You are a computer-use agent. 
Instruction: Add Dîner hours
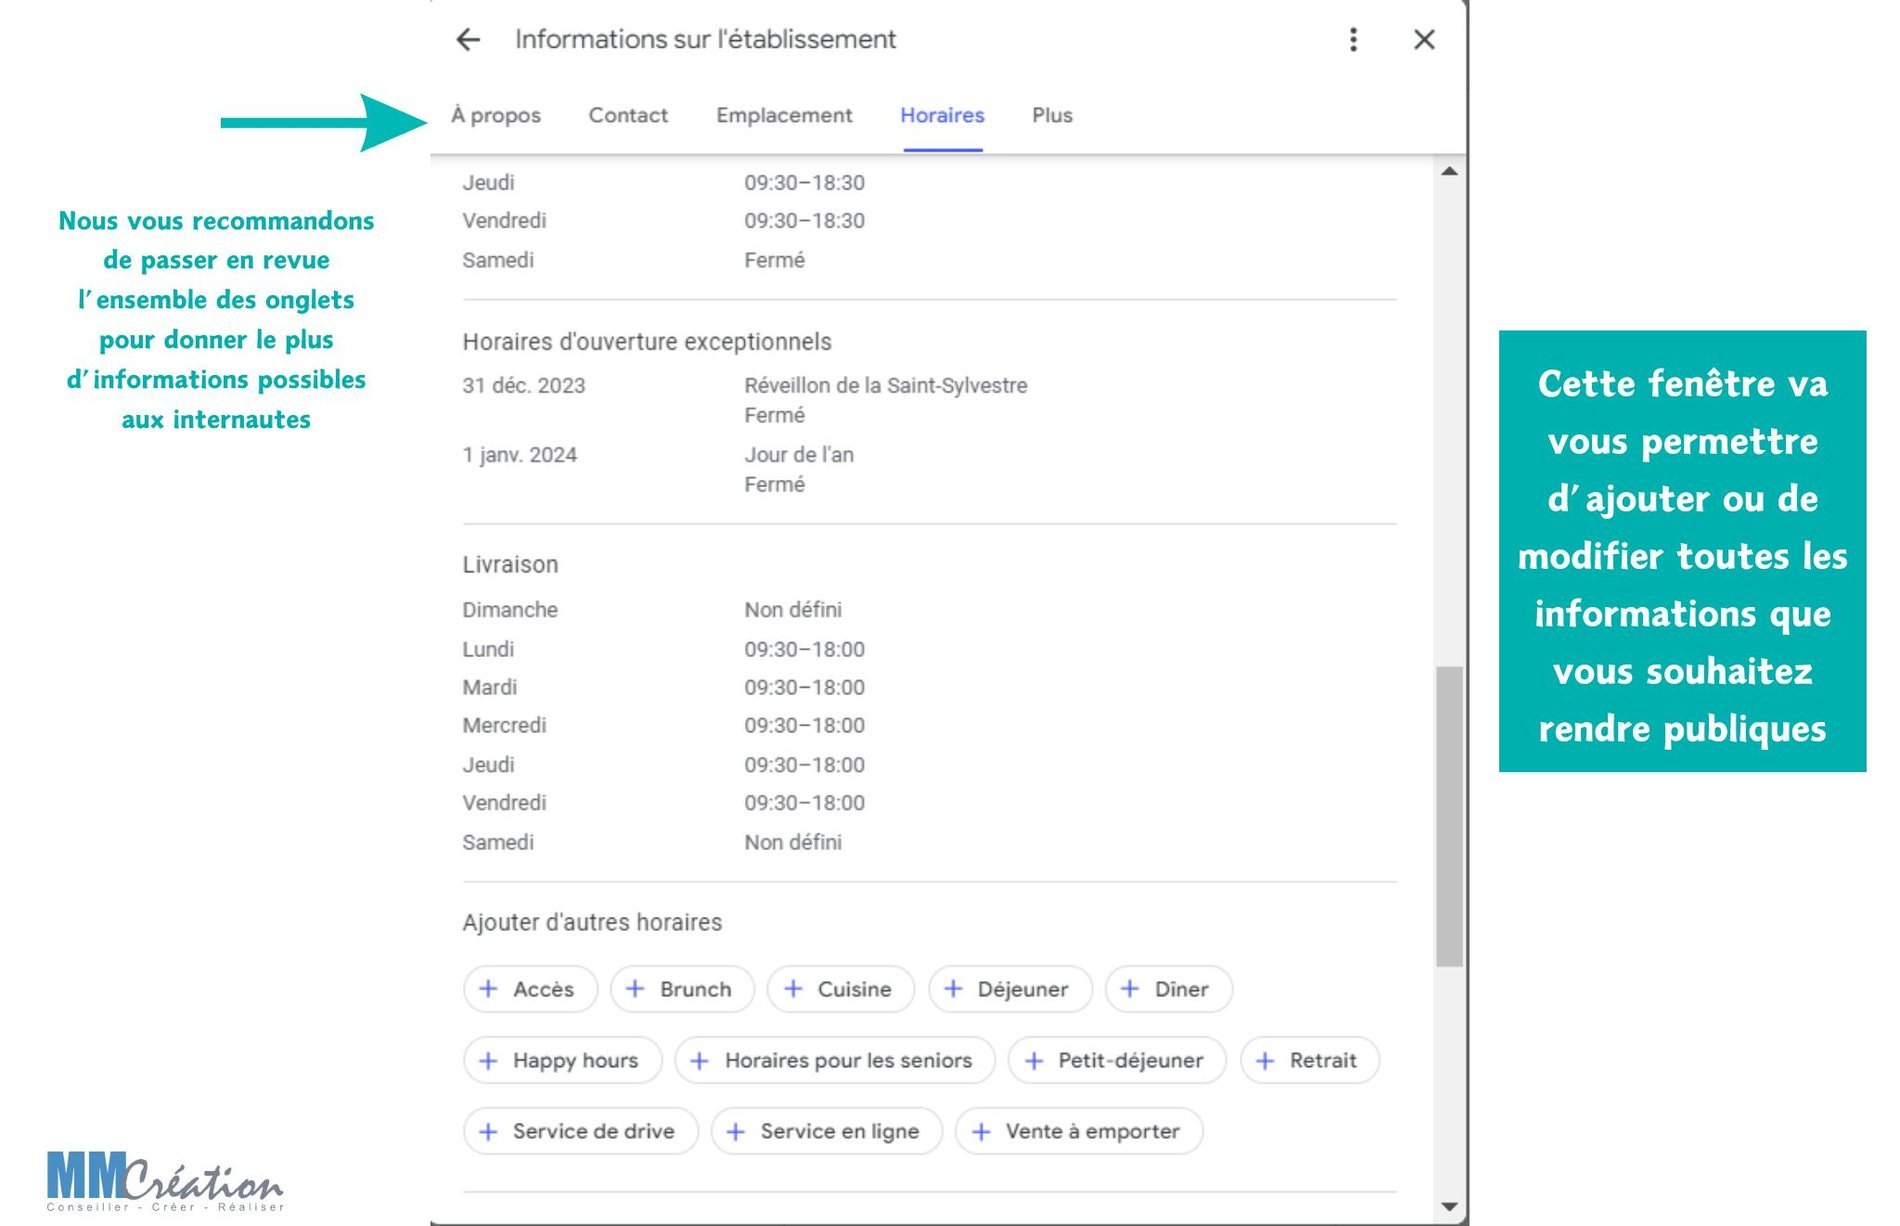1168,989
